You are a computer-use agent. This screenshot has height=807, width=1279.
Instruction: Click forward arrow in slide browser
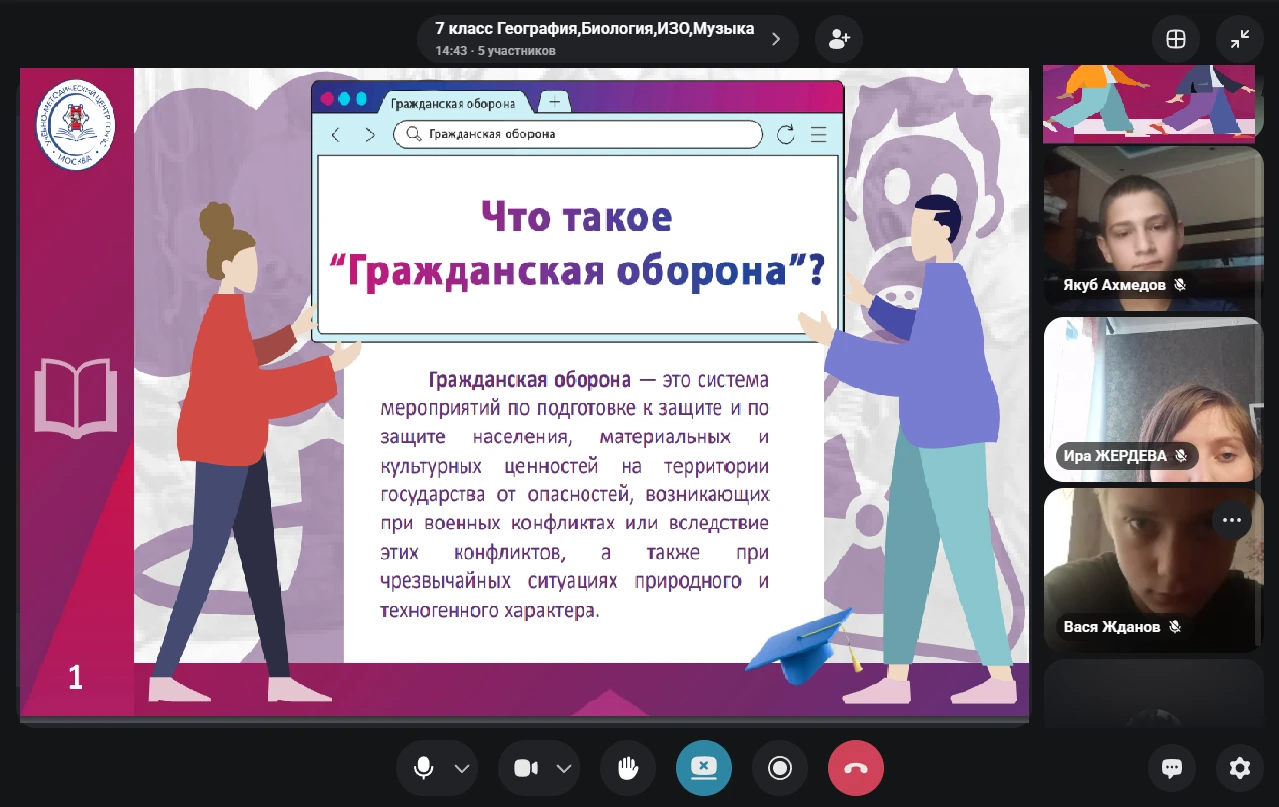coord(370,134)
